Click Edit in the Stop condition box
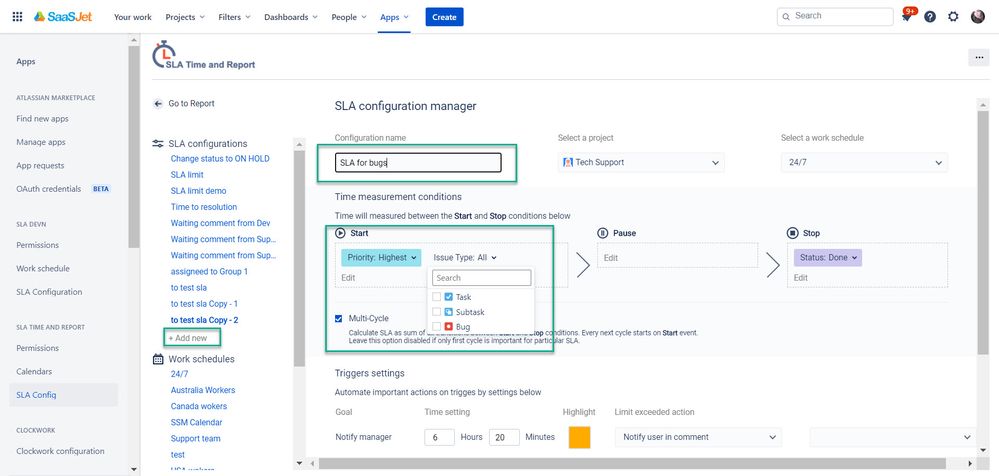 pos(801,278)
